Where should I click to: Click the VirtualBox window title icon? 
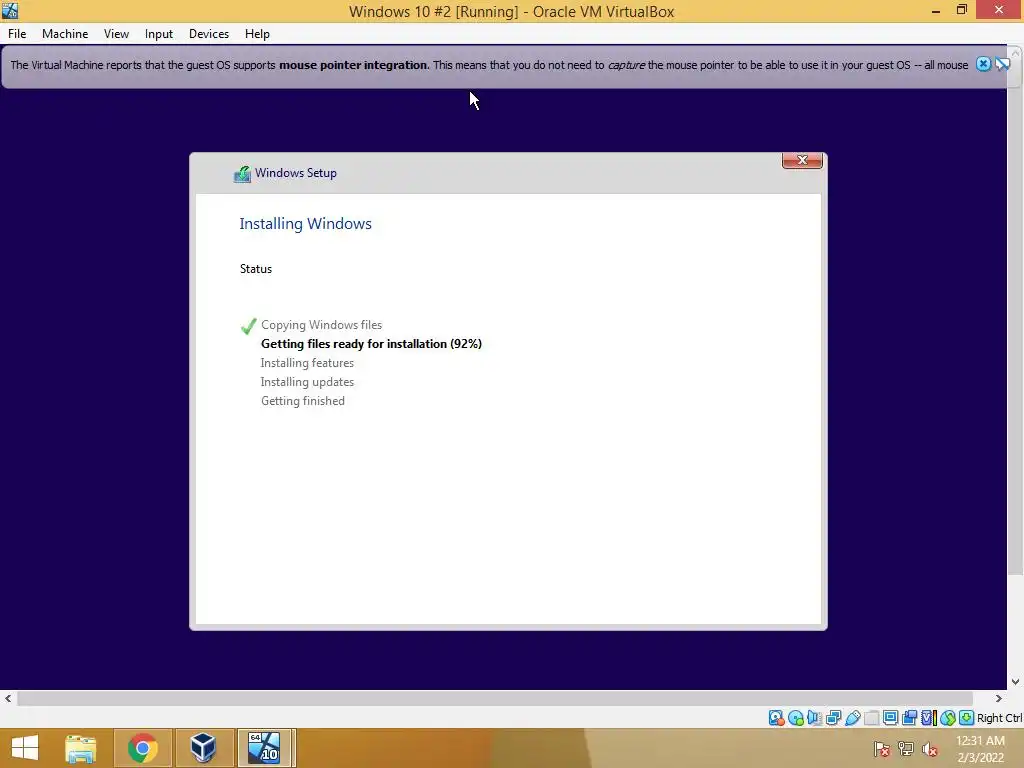click(x=10, y=10)
